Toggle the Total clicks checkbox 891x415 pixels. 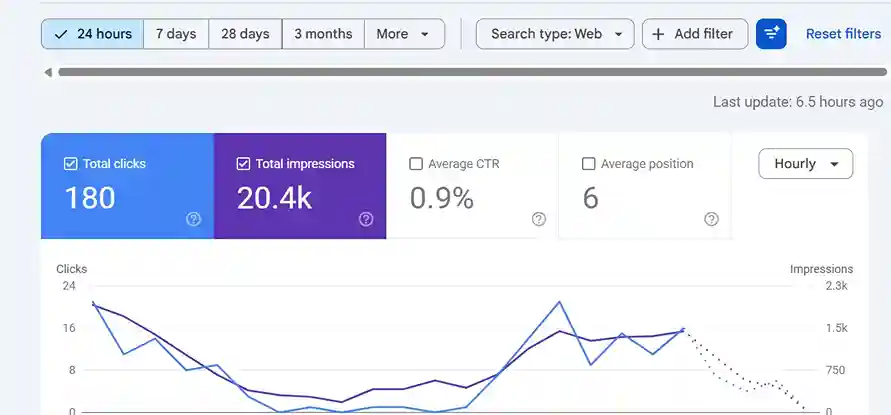point(70,164)
